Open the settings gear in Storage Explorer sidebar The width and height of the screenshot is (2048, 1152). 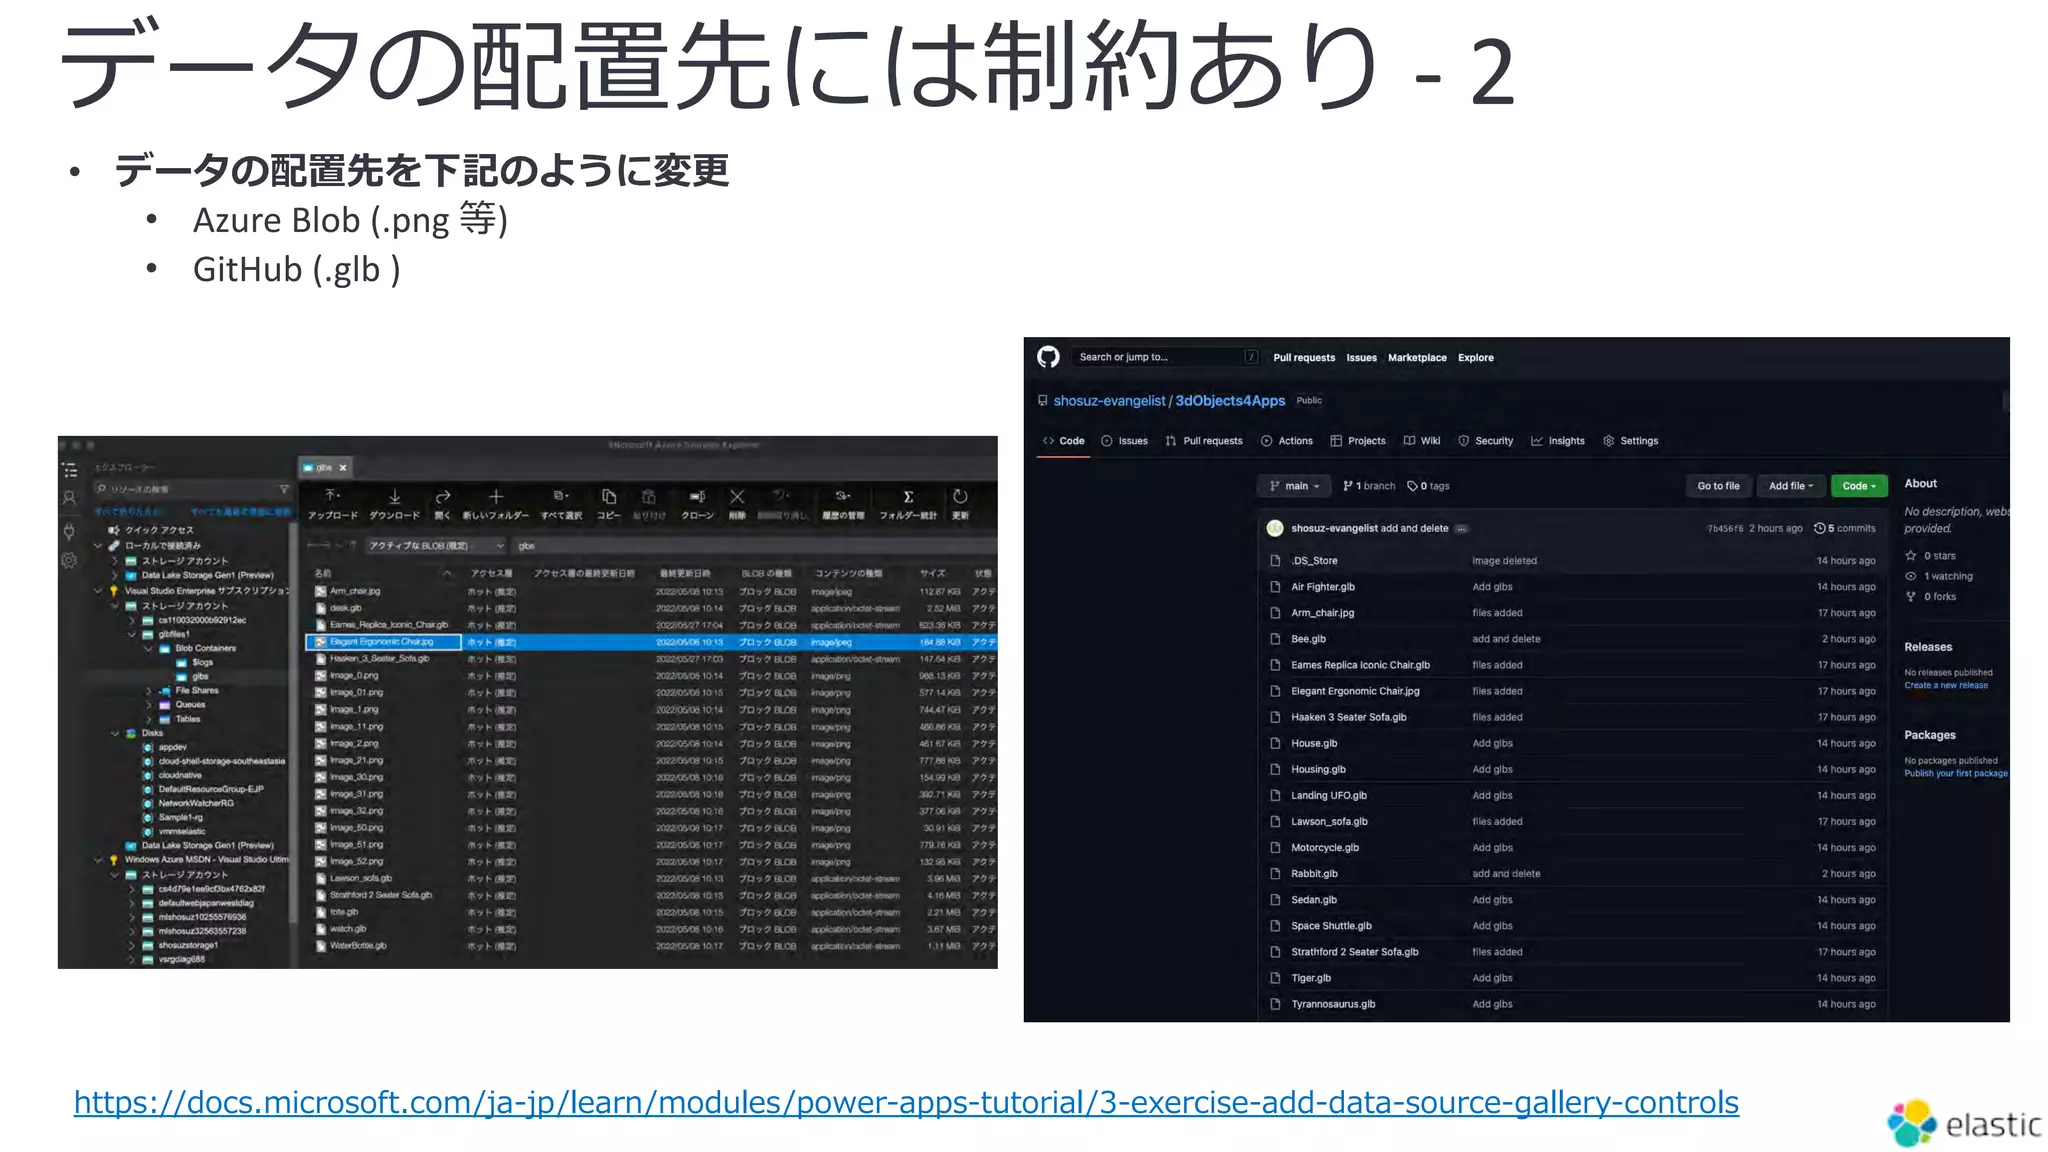click(x=69, y=561)
